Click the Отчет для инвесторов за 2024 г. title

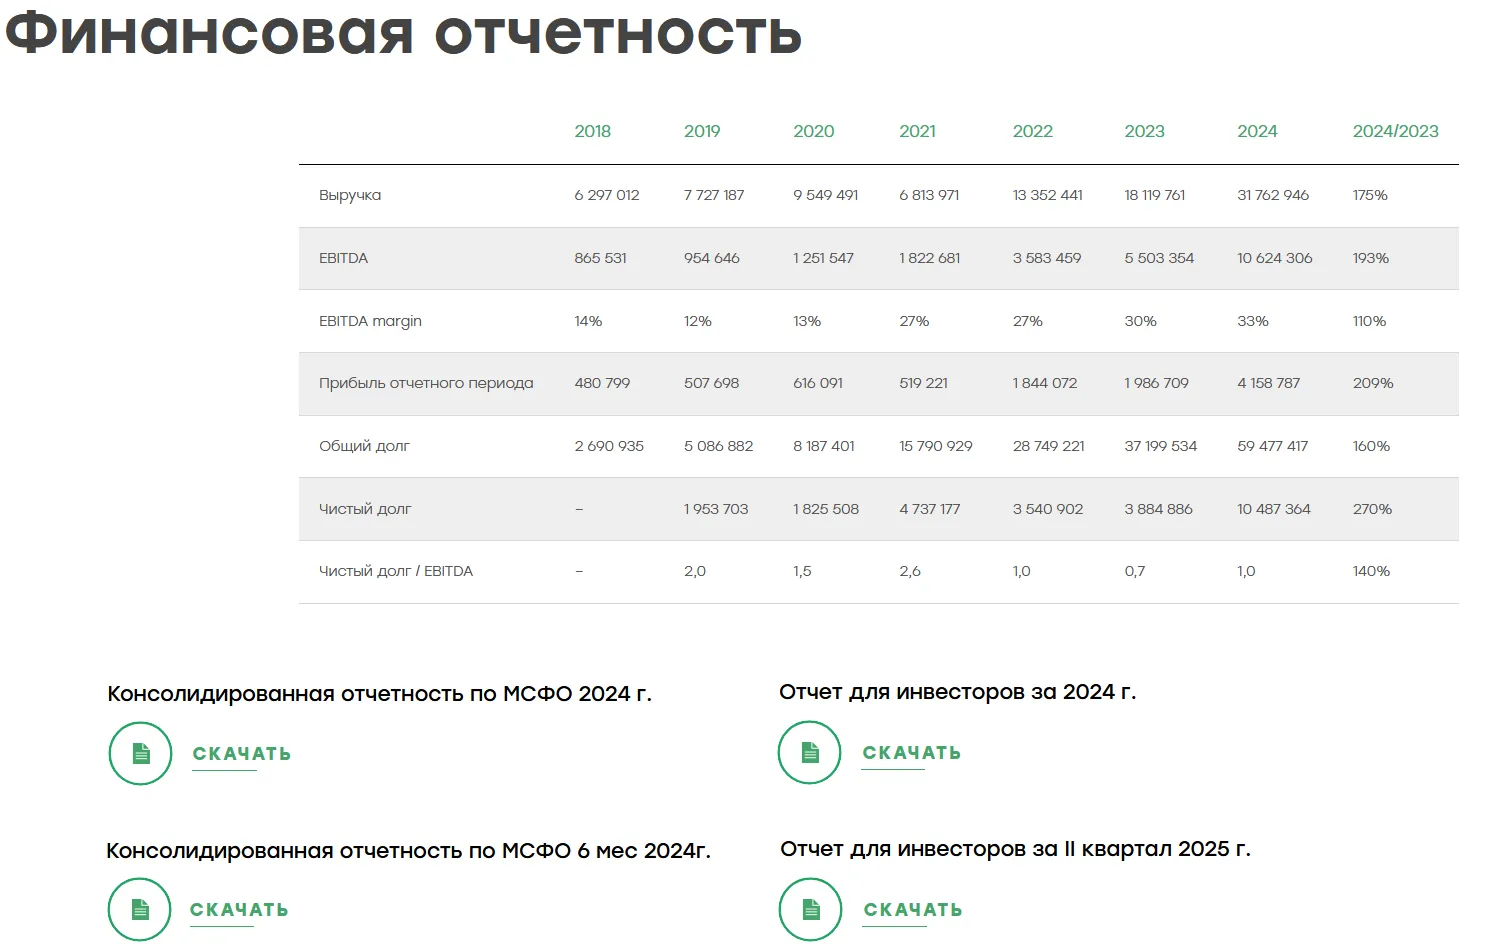pyautogui.click(x=958, y=692)
